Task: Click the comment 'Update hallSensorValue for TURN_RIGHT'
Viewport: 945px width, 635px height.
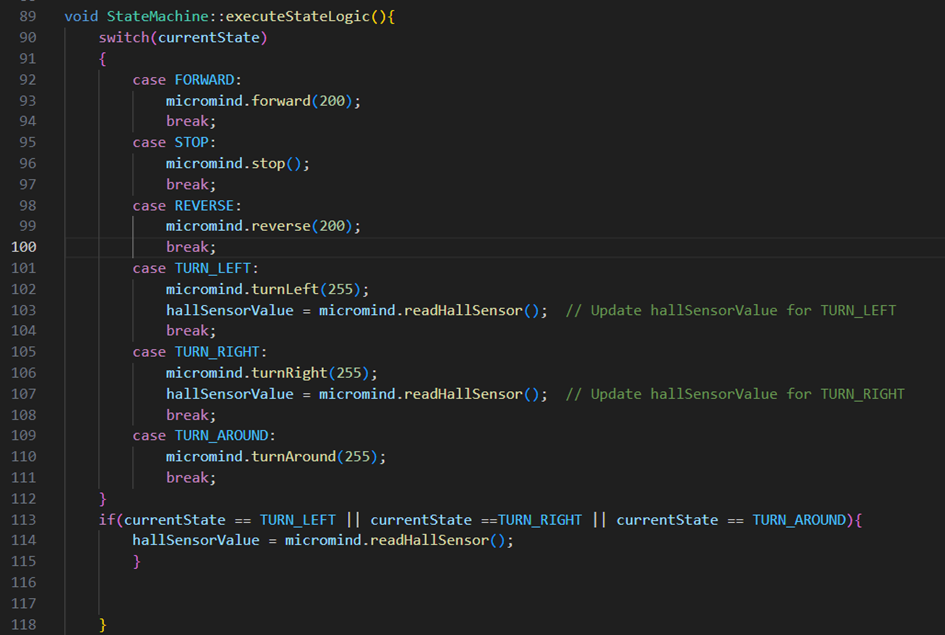Action: pos(747,394)
